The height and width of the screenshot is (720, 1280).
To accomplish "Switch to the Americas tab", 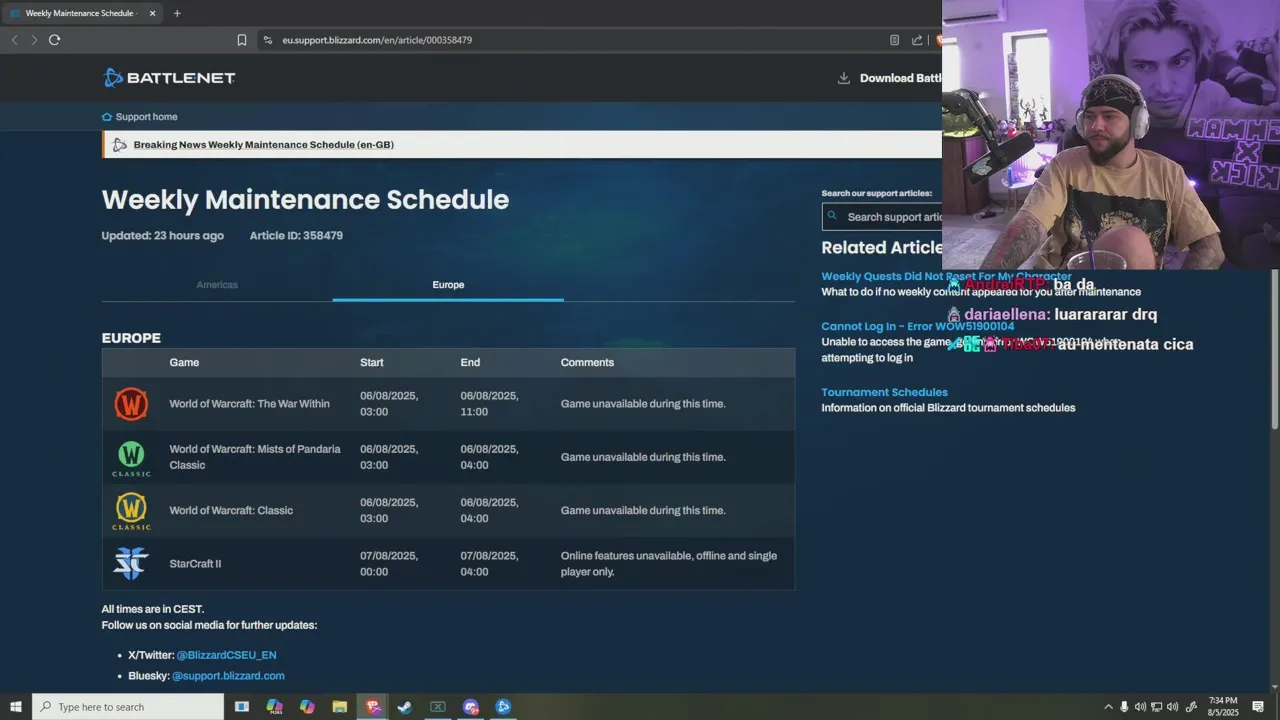I will click(x=217, y=285).
